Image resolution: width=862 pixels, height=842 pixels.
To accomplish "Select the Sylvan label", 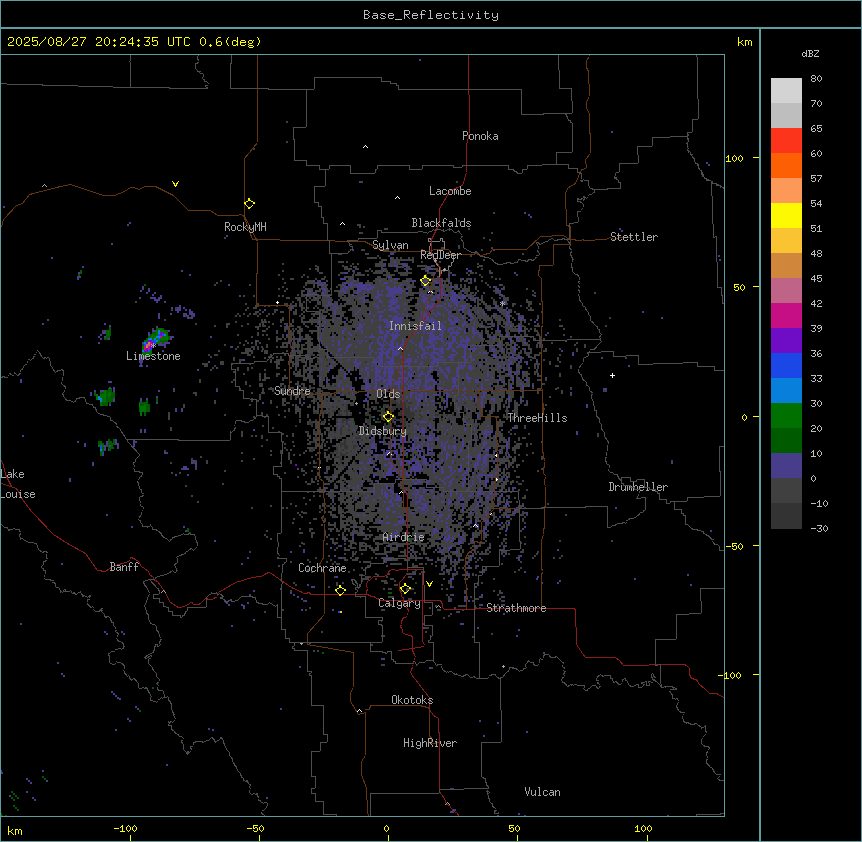I will [x=390, y=245].
